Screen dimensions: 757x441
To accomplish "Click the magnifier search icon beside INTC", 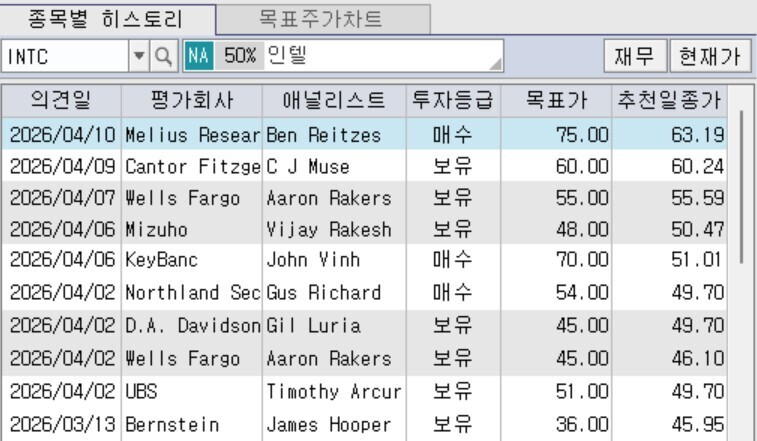I will (164, 57).
